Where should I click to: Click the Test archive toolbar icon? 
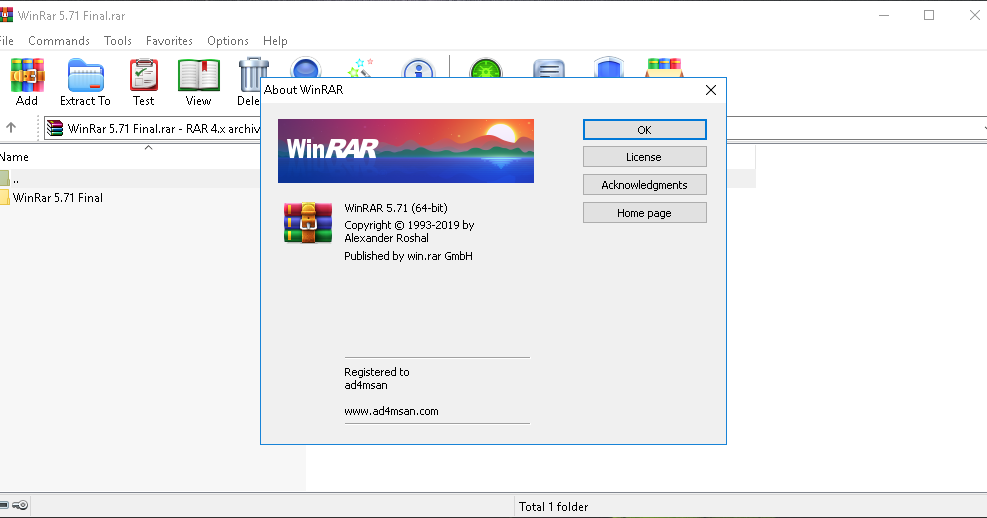144,76
